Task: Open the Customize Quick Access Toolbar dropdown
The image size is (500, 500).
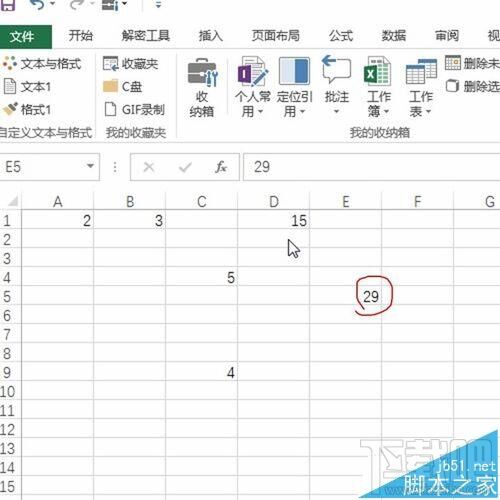Action: point(158,5)
